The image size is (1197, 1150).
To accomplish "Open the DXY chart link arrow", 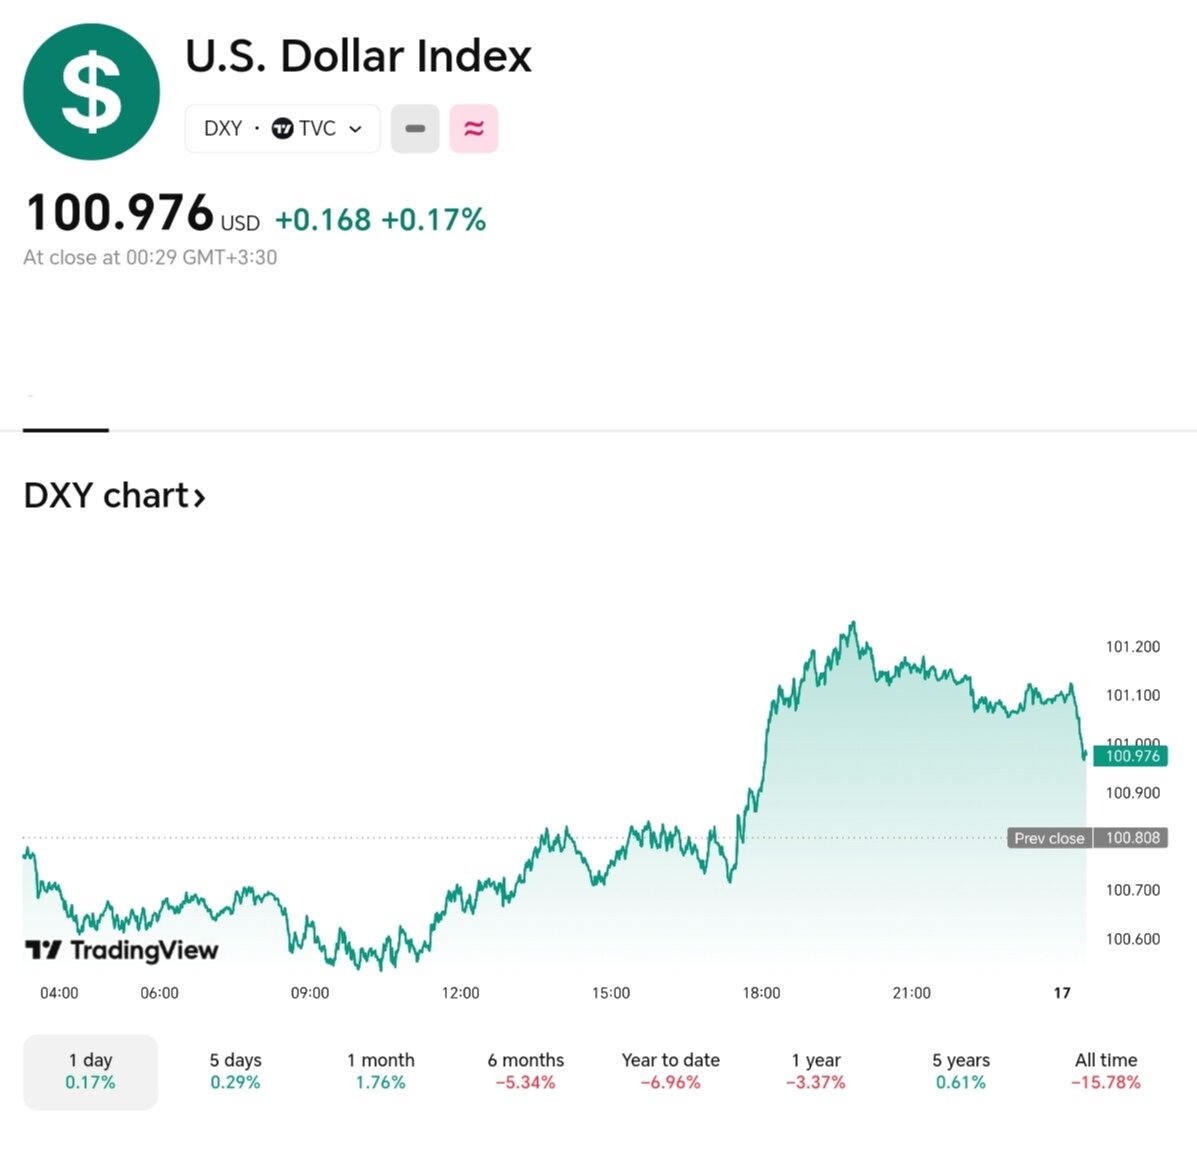I will tap(199, 497).
